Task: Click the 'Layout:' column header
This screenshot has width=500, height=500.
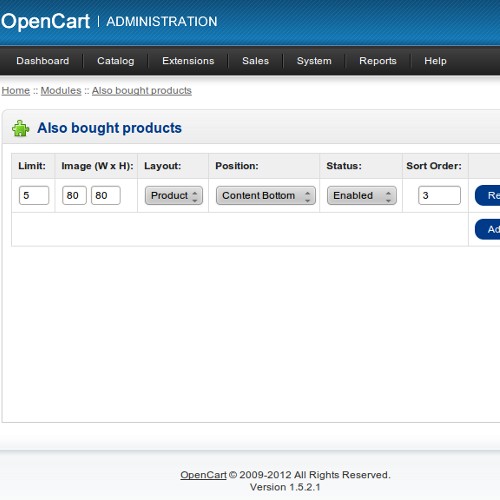Action: [163, 166]
